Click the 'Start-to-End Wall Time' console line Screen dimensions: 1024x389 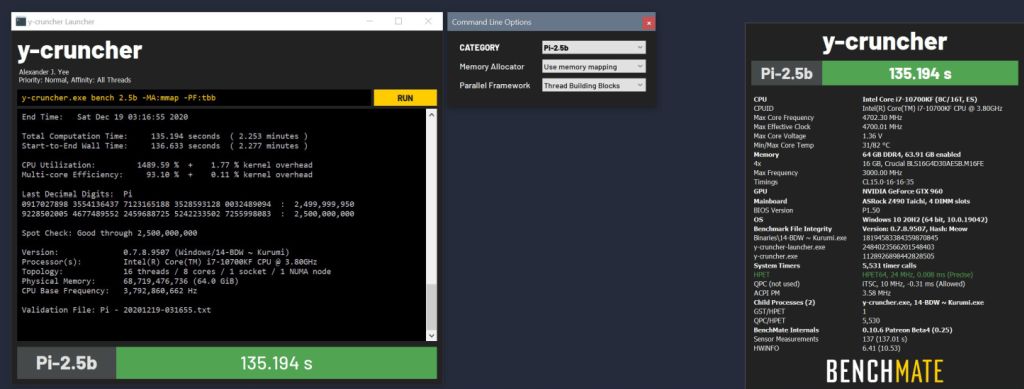click(x=165, y=146)
